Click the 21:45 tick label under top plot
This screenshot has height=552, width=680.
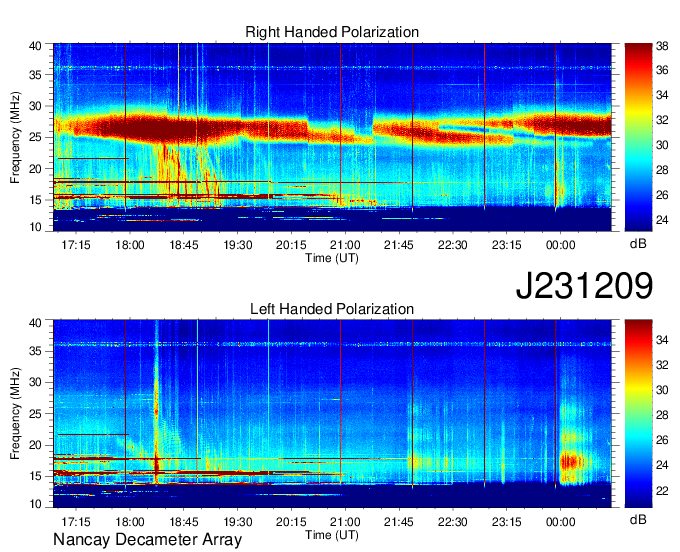click(399, 245)
